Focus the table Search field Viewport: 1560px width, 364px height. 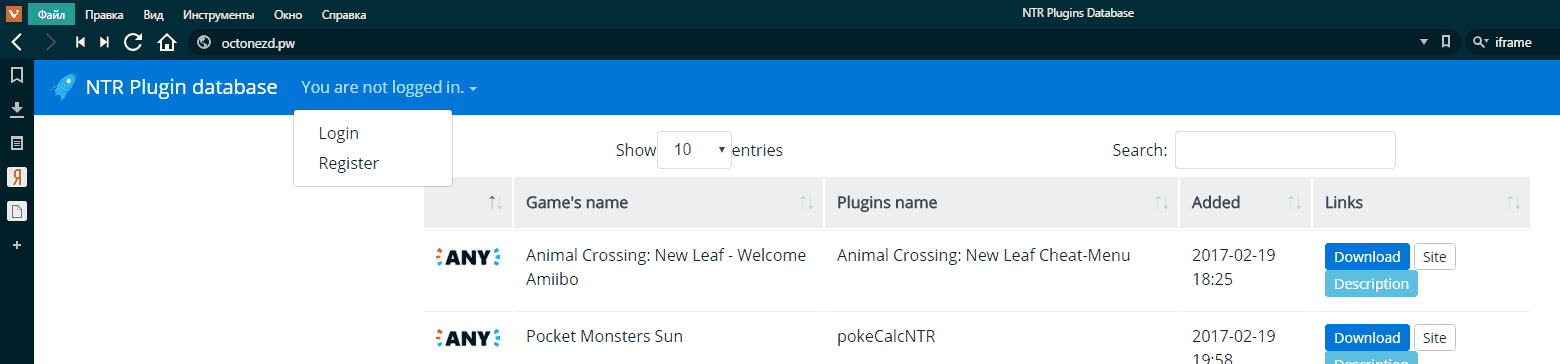1285,150
